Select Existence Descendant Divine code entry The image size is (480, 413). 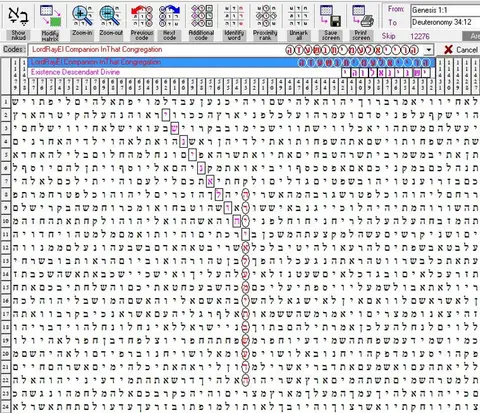click(231, 72)
